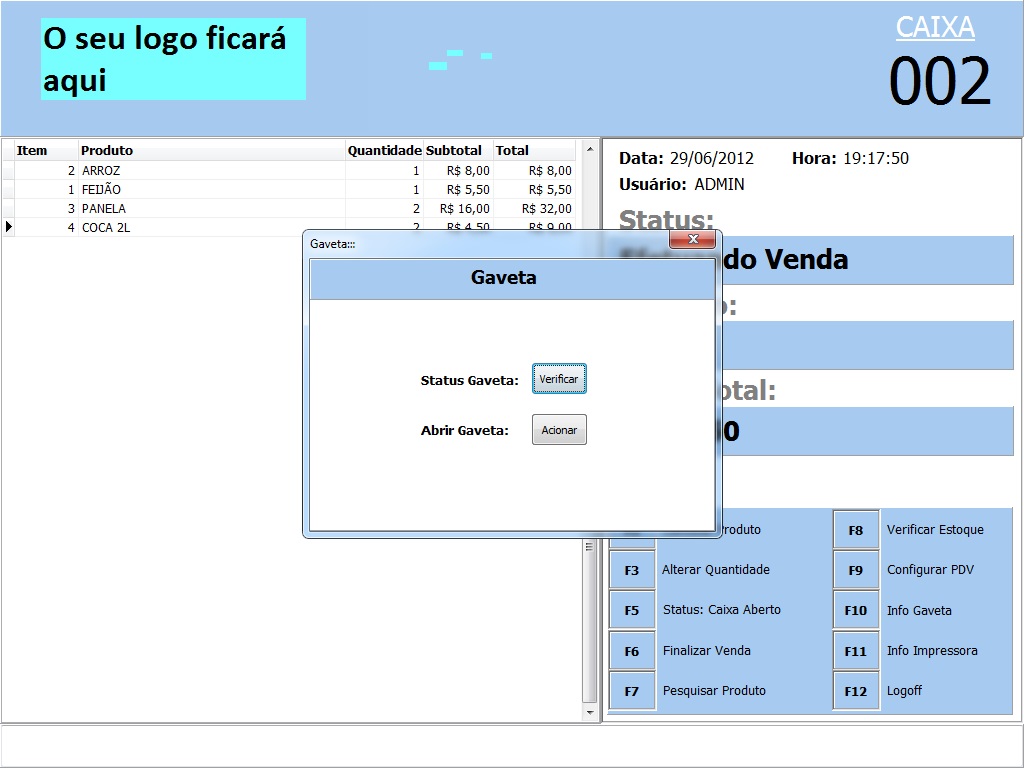Focus the bottom text input field
The image size is (1024, 768).
(510, 746)
